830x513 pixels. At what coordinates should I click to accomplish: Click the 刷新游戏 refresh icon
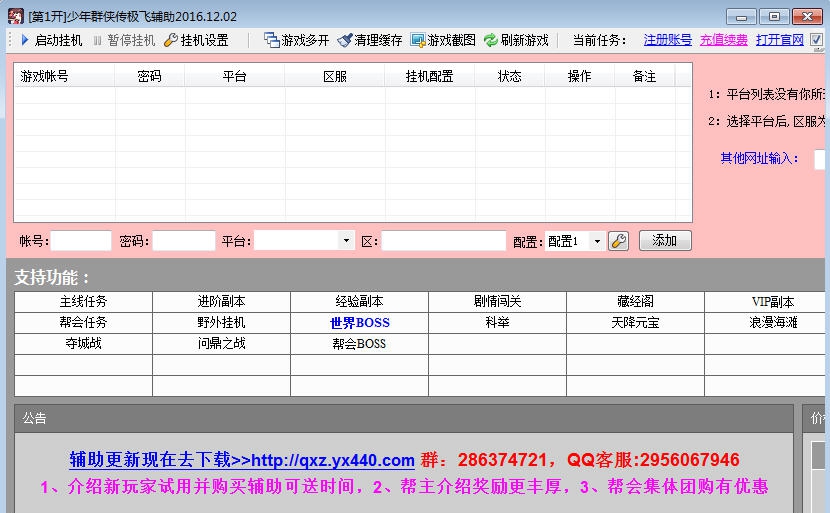point(491,40)
